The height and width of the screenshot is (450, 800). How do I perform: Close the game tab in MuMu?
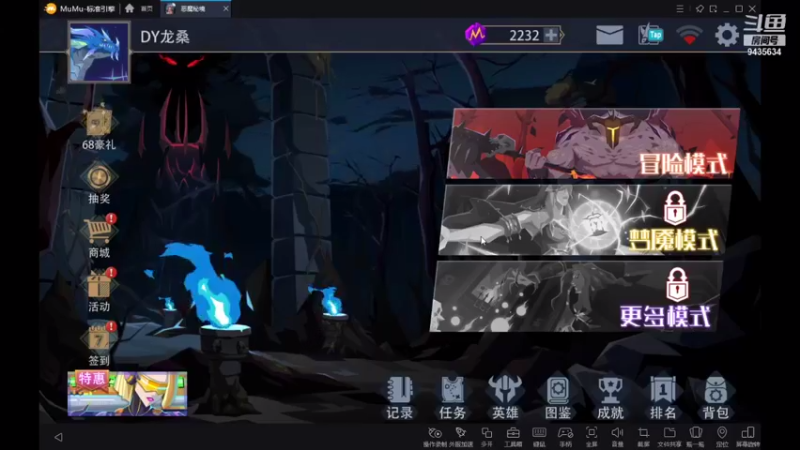226,9
